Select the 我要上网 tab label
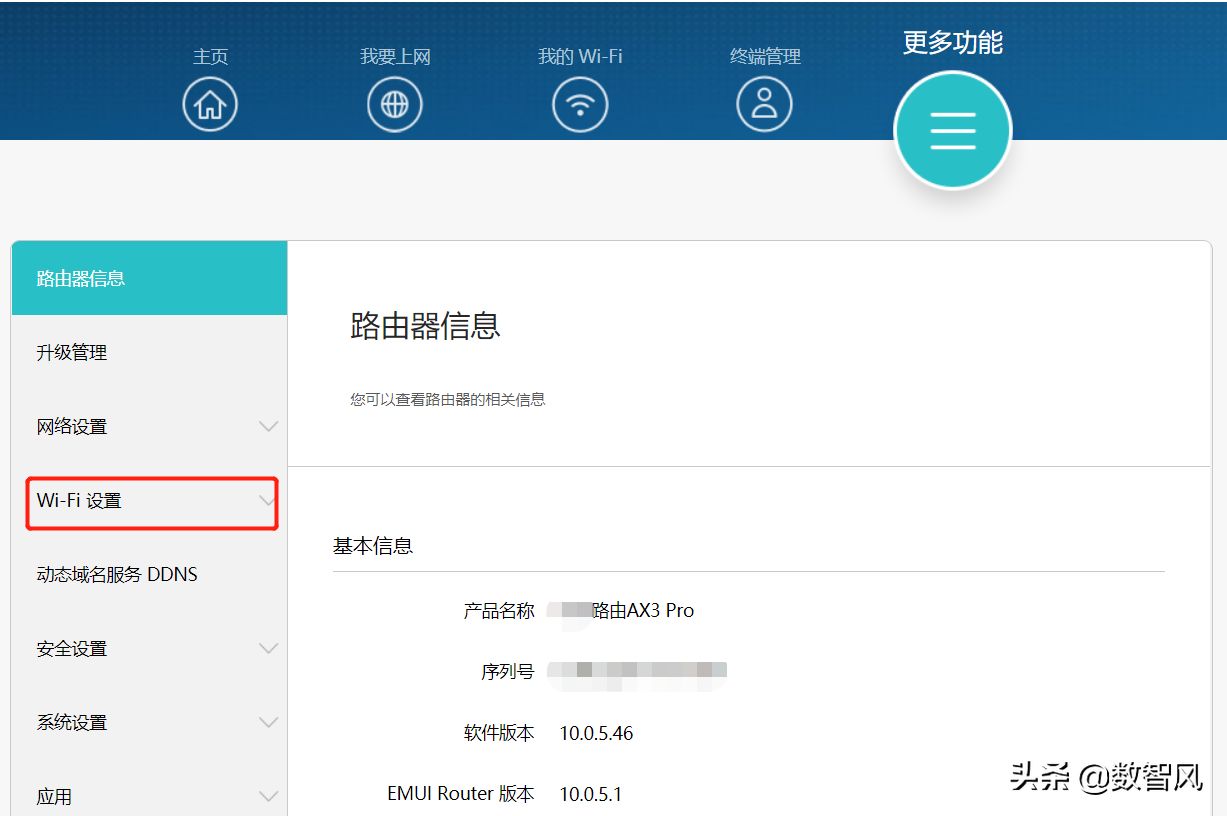This screenshot has width=1227, height=816. pyautogui.click(x=395, y=57)
